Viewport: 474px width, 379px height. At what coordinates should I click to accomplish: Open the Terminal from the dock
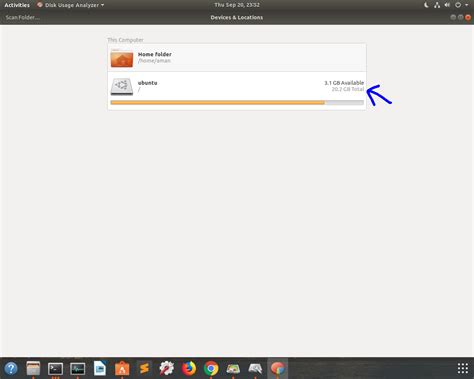click(55, 369)
